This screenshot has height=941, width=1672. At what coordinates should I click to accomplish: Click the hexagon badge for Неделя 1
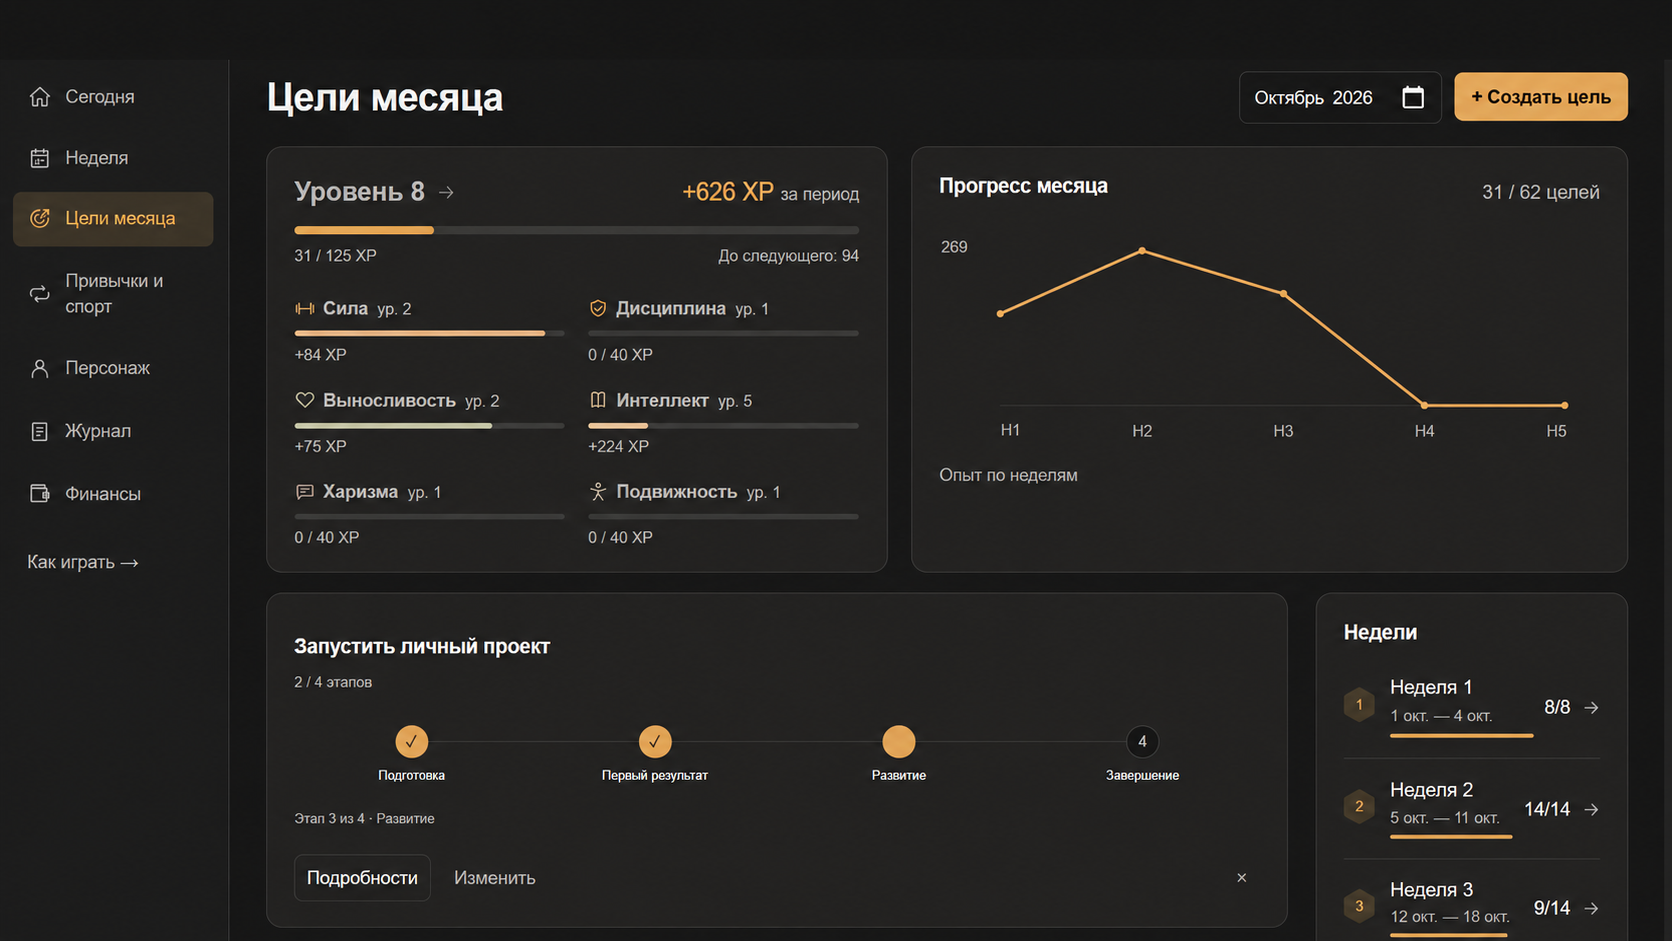coord(1359,705)
